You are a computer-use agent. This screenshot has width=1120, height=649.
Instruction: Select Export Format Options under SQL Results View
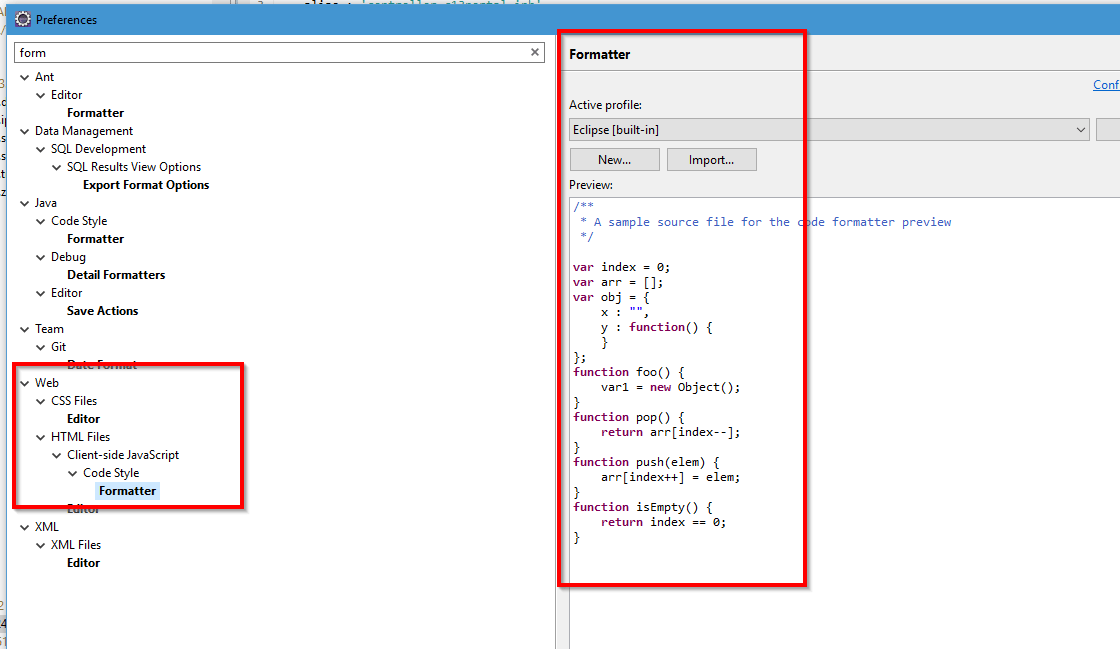145,184
